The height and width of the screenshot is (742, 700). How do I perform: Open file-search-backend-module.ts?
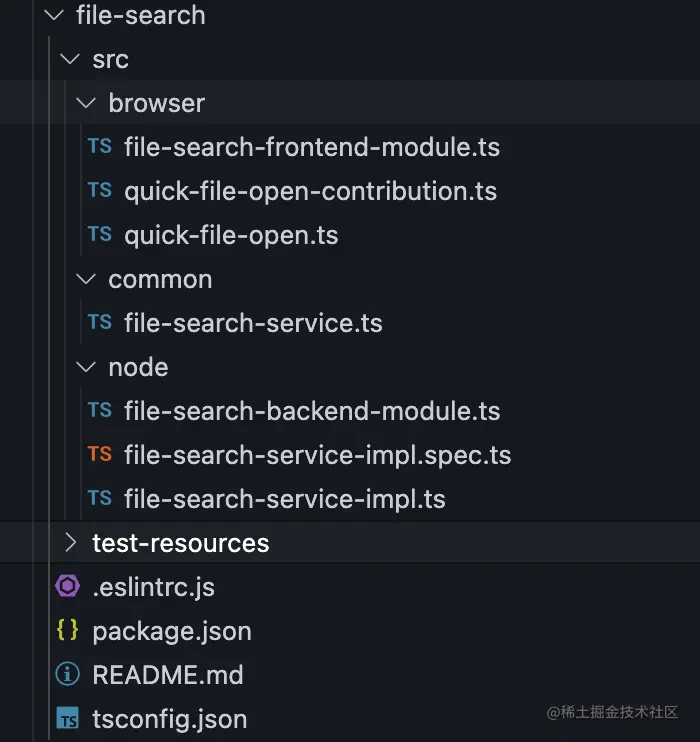click(x=312, y=411)
